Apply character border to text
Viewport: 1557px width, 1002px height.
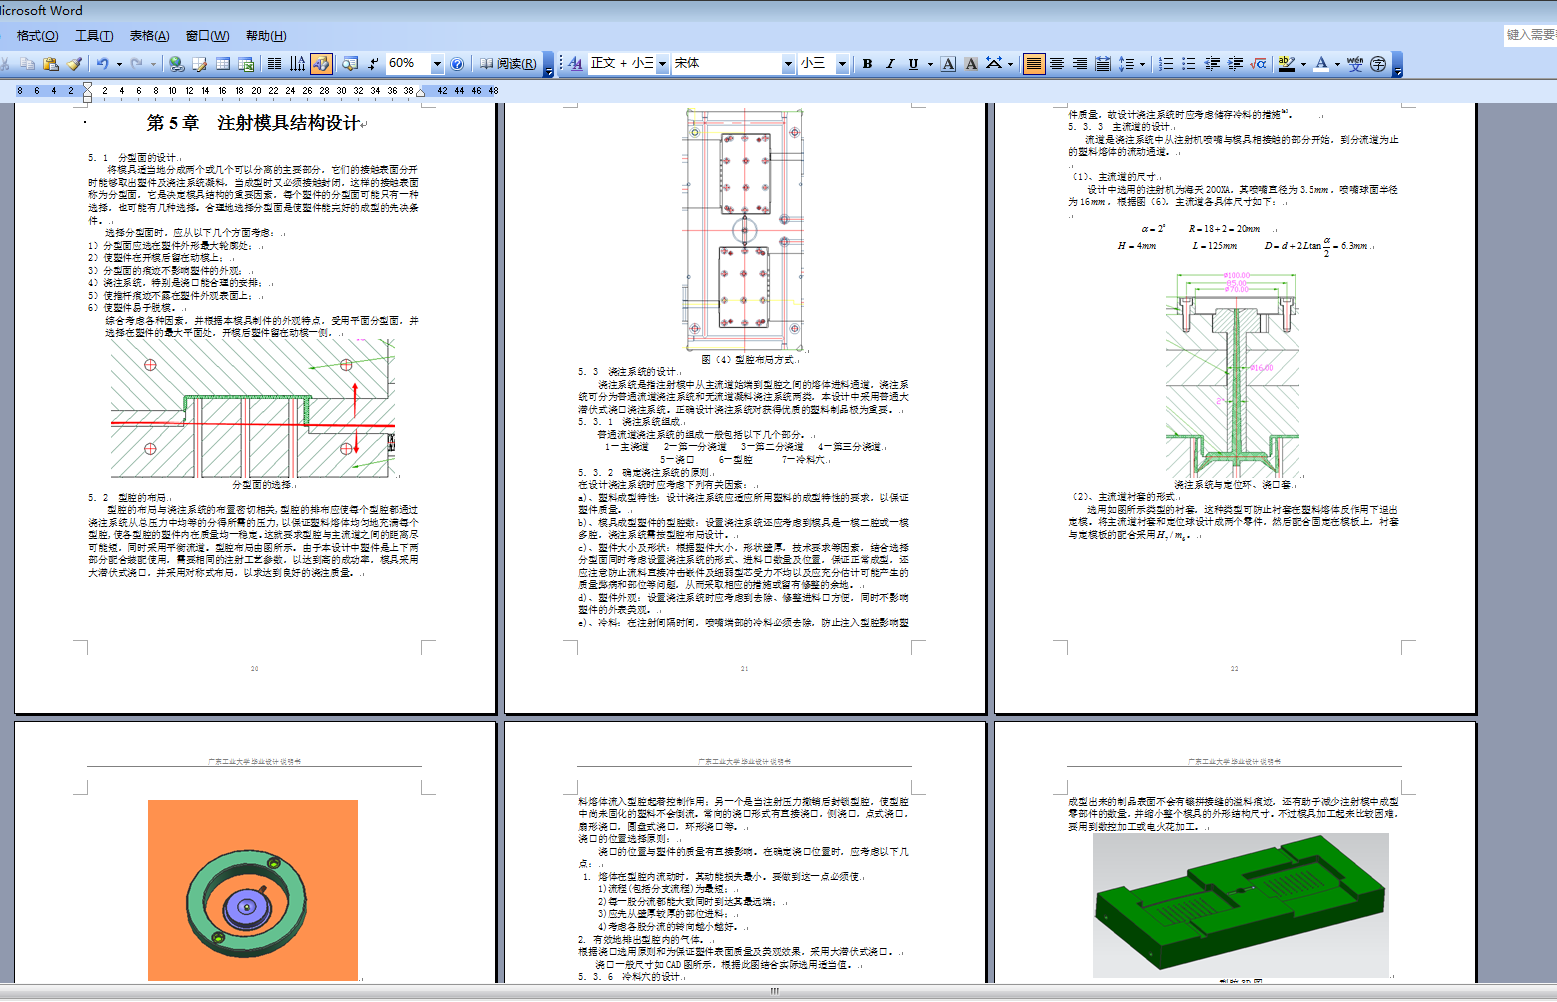point(948,64)
